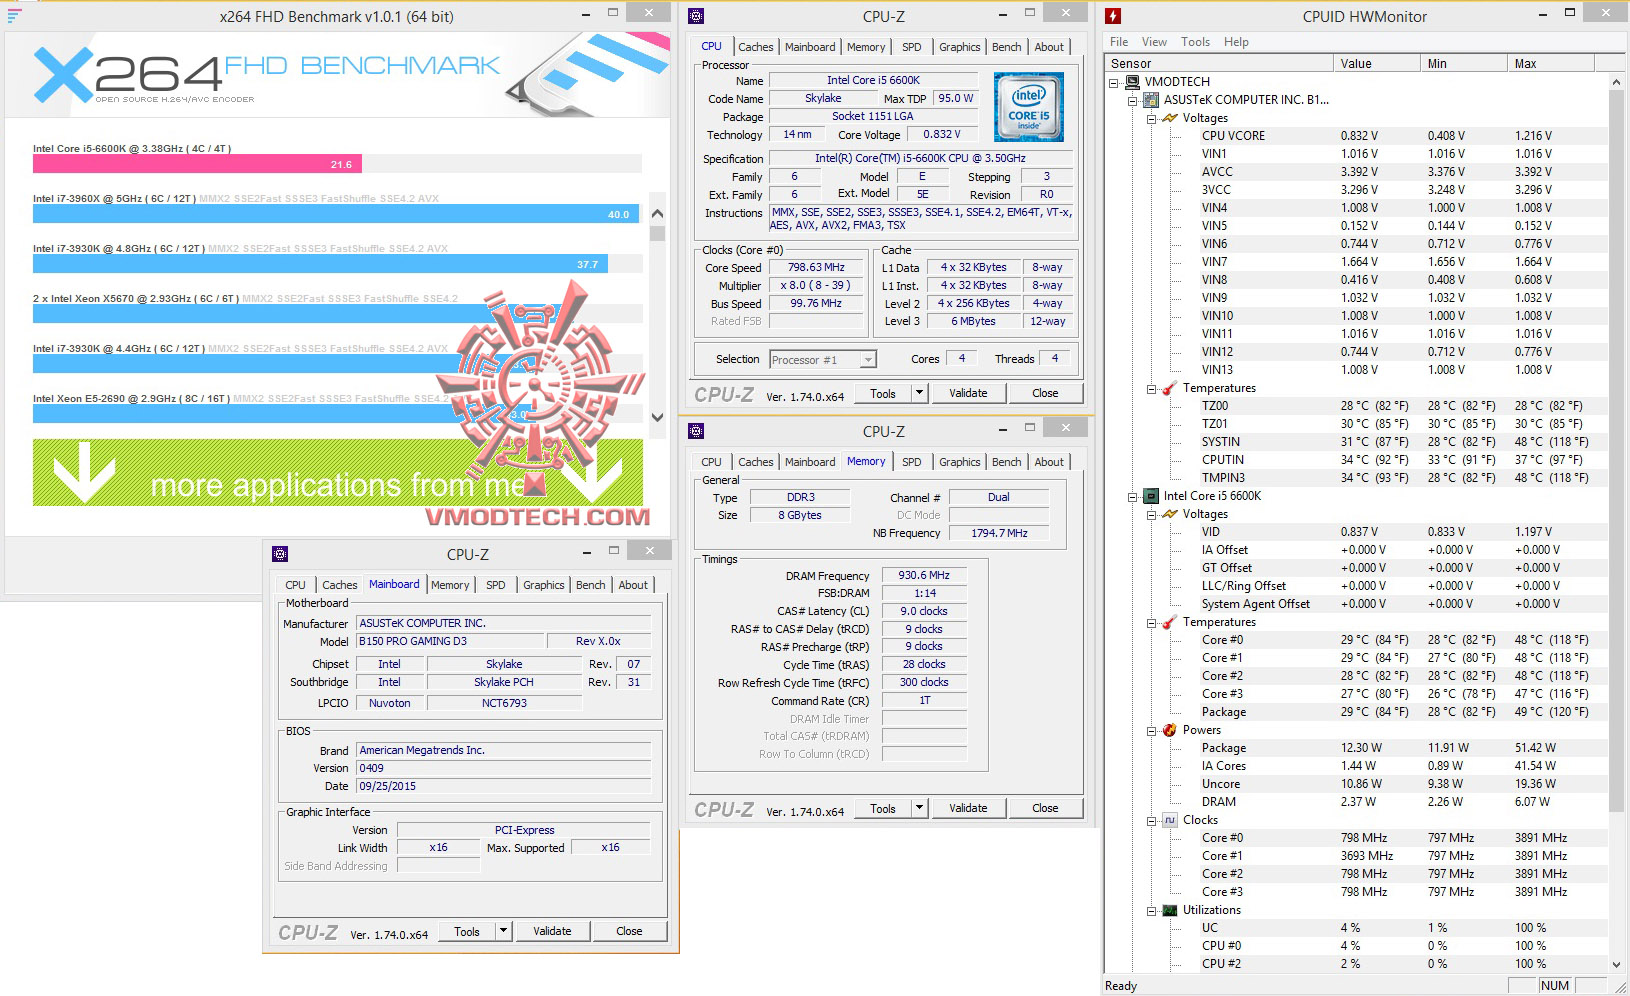1630x996 pixels.
Task: Click the HWMonitor scrollbar up arrow
Action: (1617, 82)
